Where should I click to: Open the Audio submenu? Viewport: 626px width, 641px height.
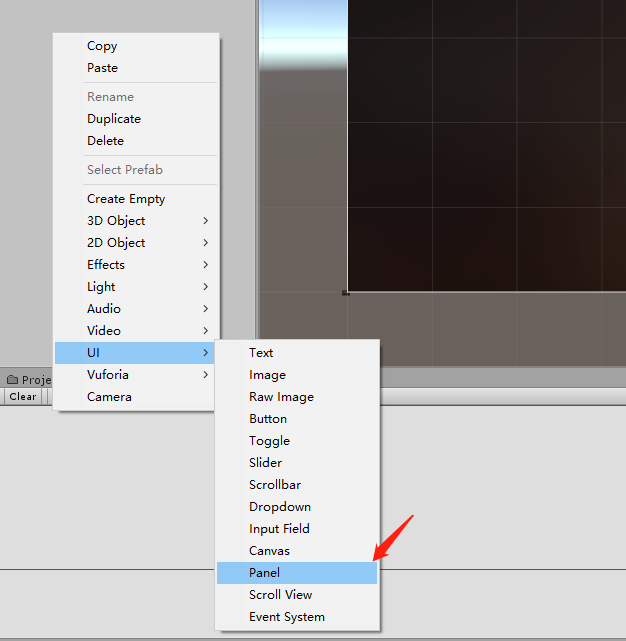pyautogui.click(x=136, y=309)
